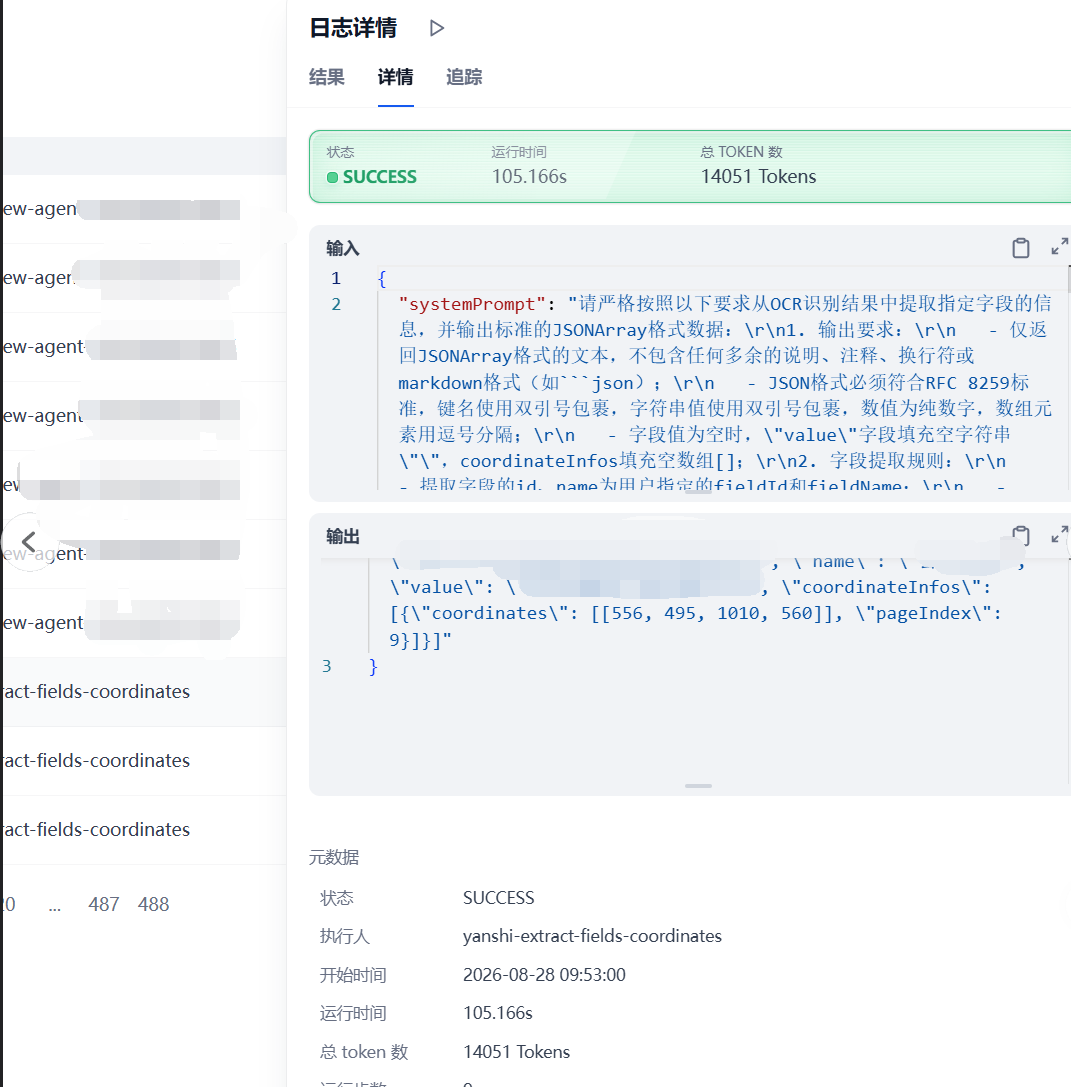Expand the 输入 panel to fullscreen
The width and height of the screenshot is (1071, 1087).
(1059, 246)
